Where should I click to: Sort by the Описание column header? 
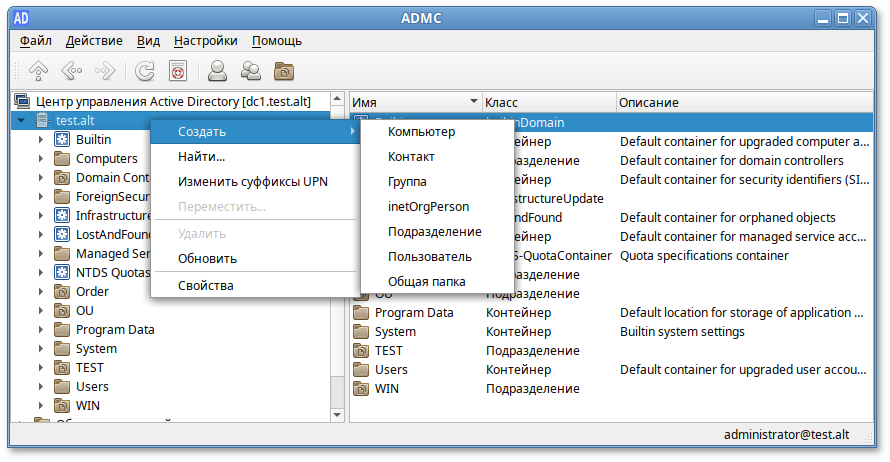[x=745, y=102]
